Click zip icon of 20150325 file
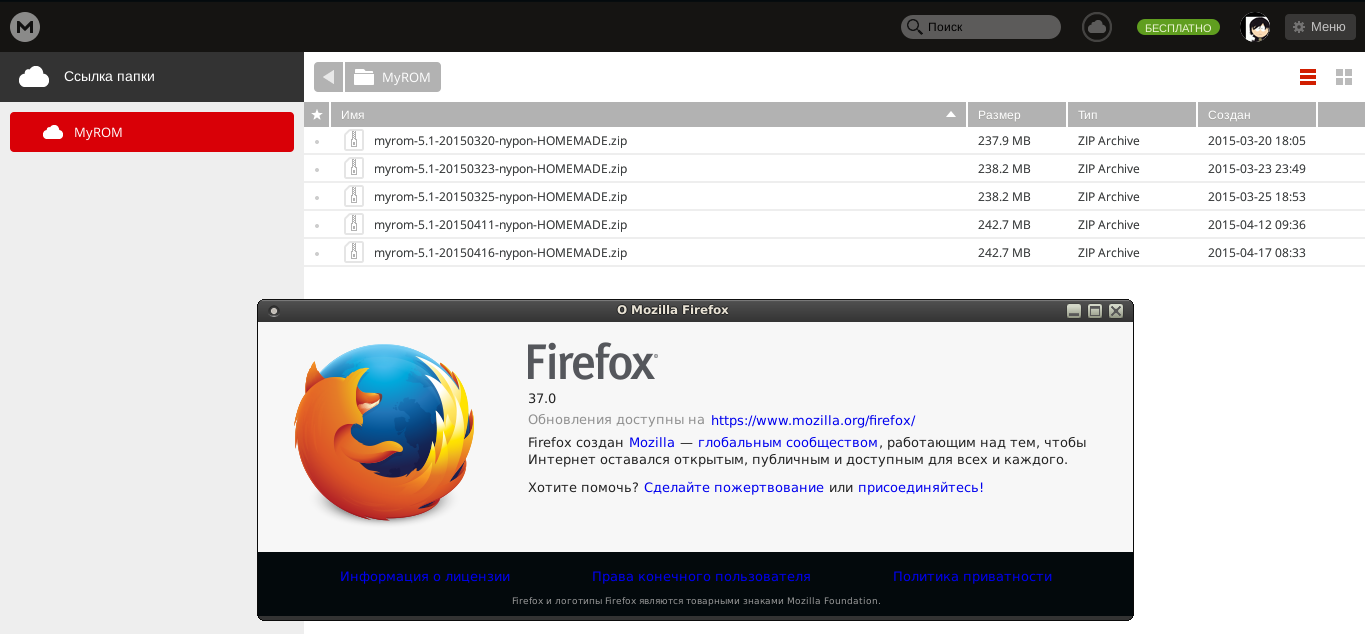This screenshot has width=1365, height=634. tap(353, 197)
